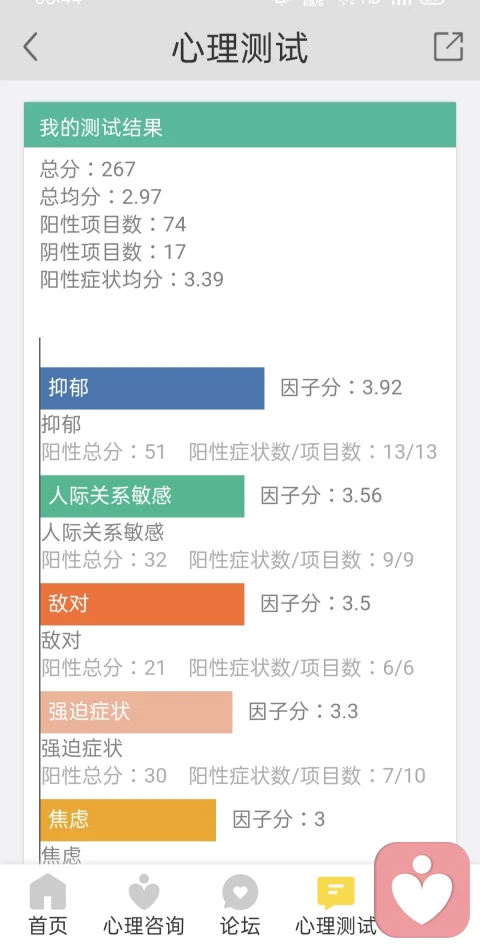Tap the 心理测试 page title

240,48
